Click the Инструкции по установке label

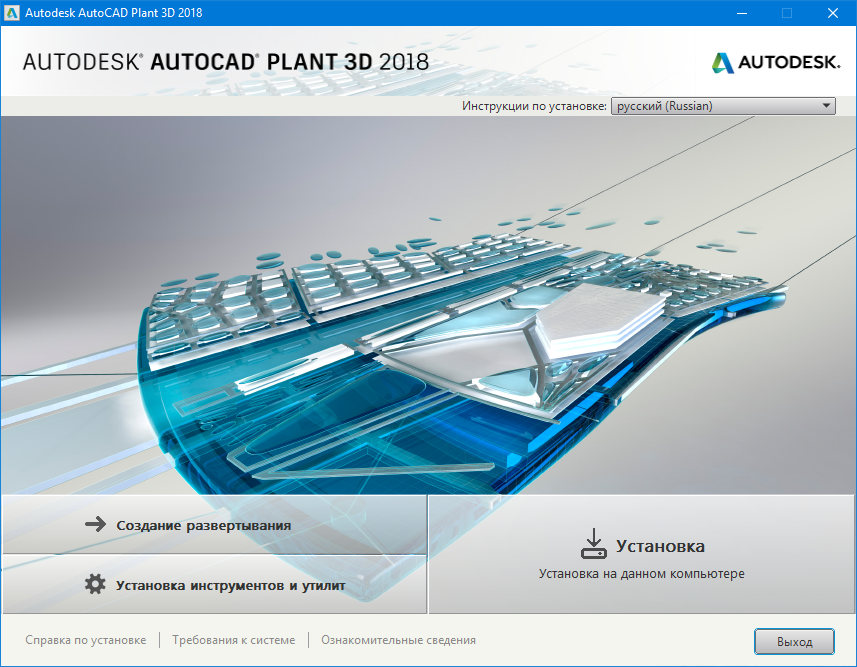(x=534, y=106)
